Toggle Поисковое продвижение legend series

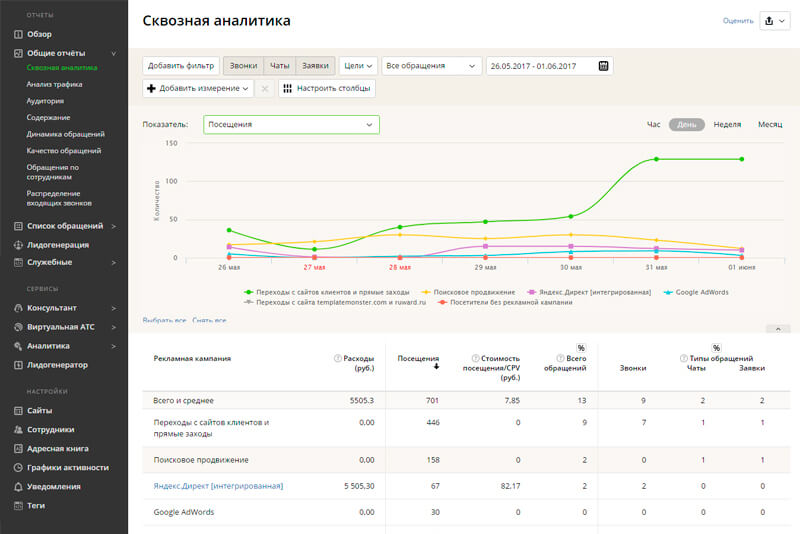[468, 292]
